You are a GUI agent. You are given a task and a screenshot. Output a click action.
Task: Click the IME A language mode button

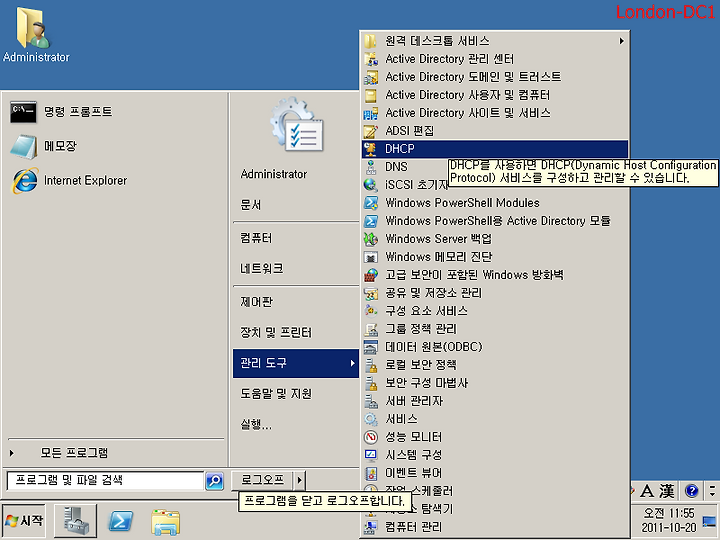point(647,491)
